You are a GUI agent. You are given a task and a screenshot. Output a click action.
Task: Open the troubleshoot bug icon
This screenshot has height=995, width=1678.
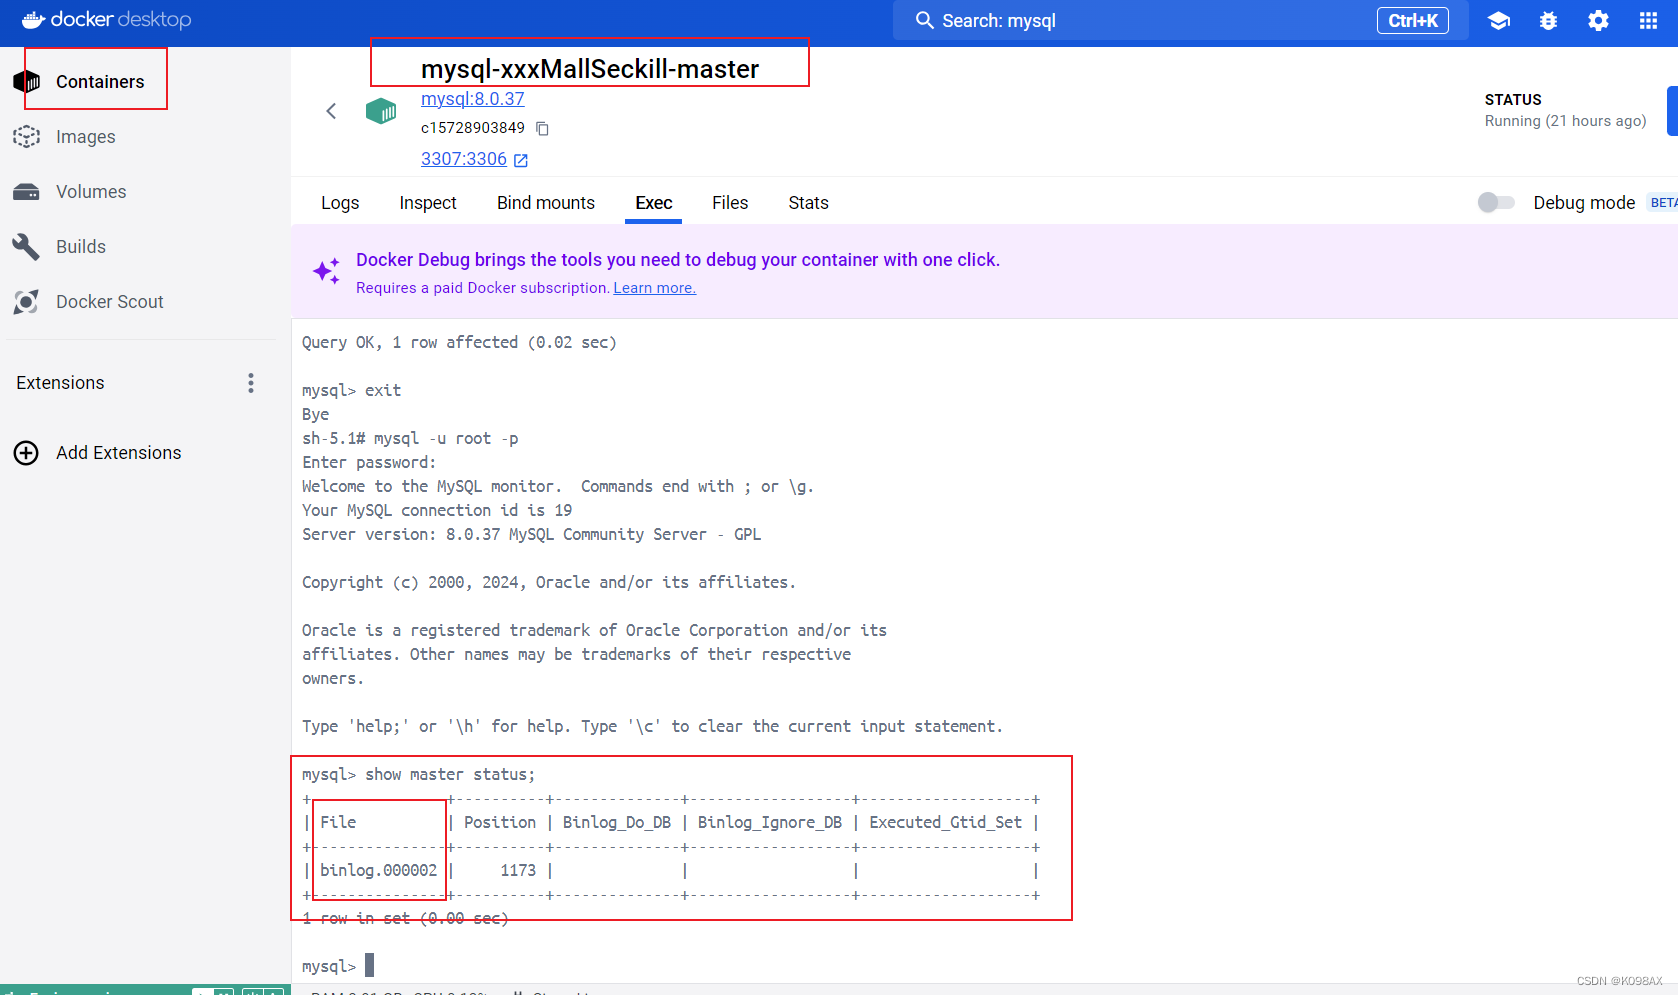point(1549,21)
